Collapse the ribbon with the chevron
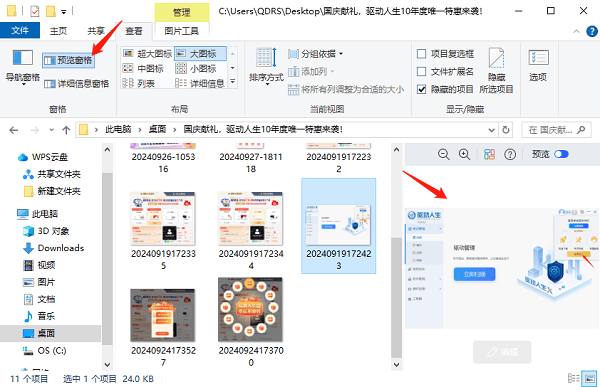Screen dimensions: 600x387 (576, 31)
